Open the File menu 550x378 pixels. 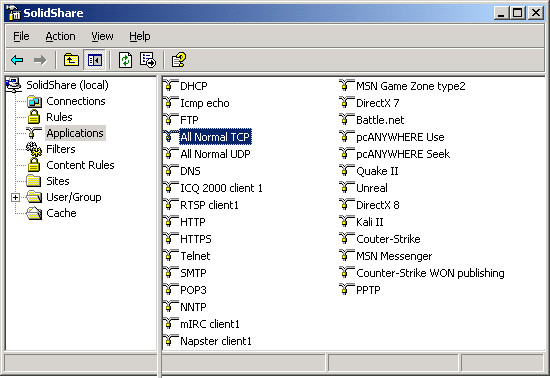(21, 36)
